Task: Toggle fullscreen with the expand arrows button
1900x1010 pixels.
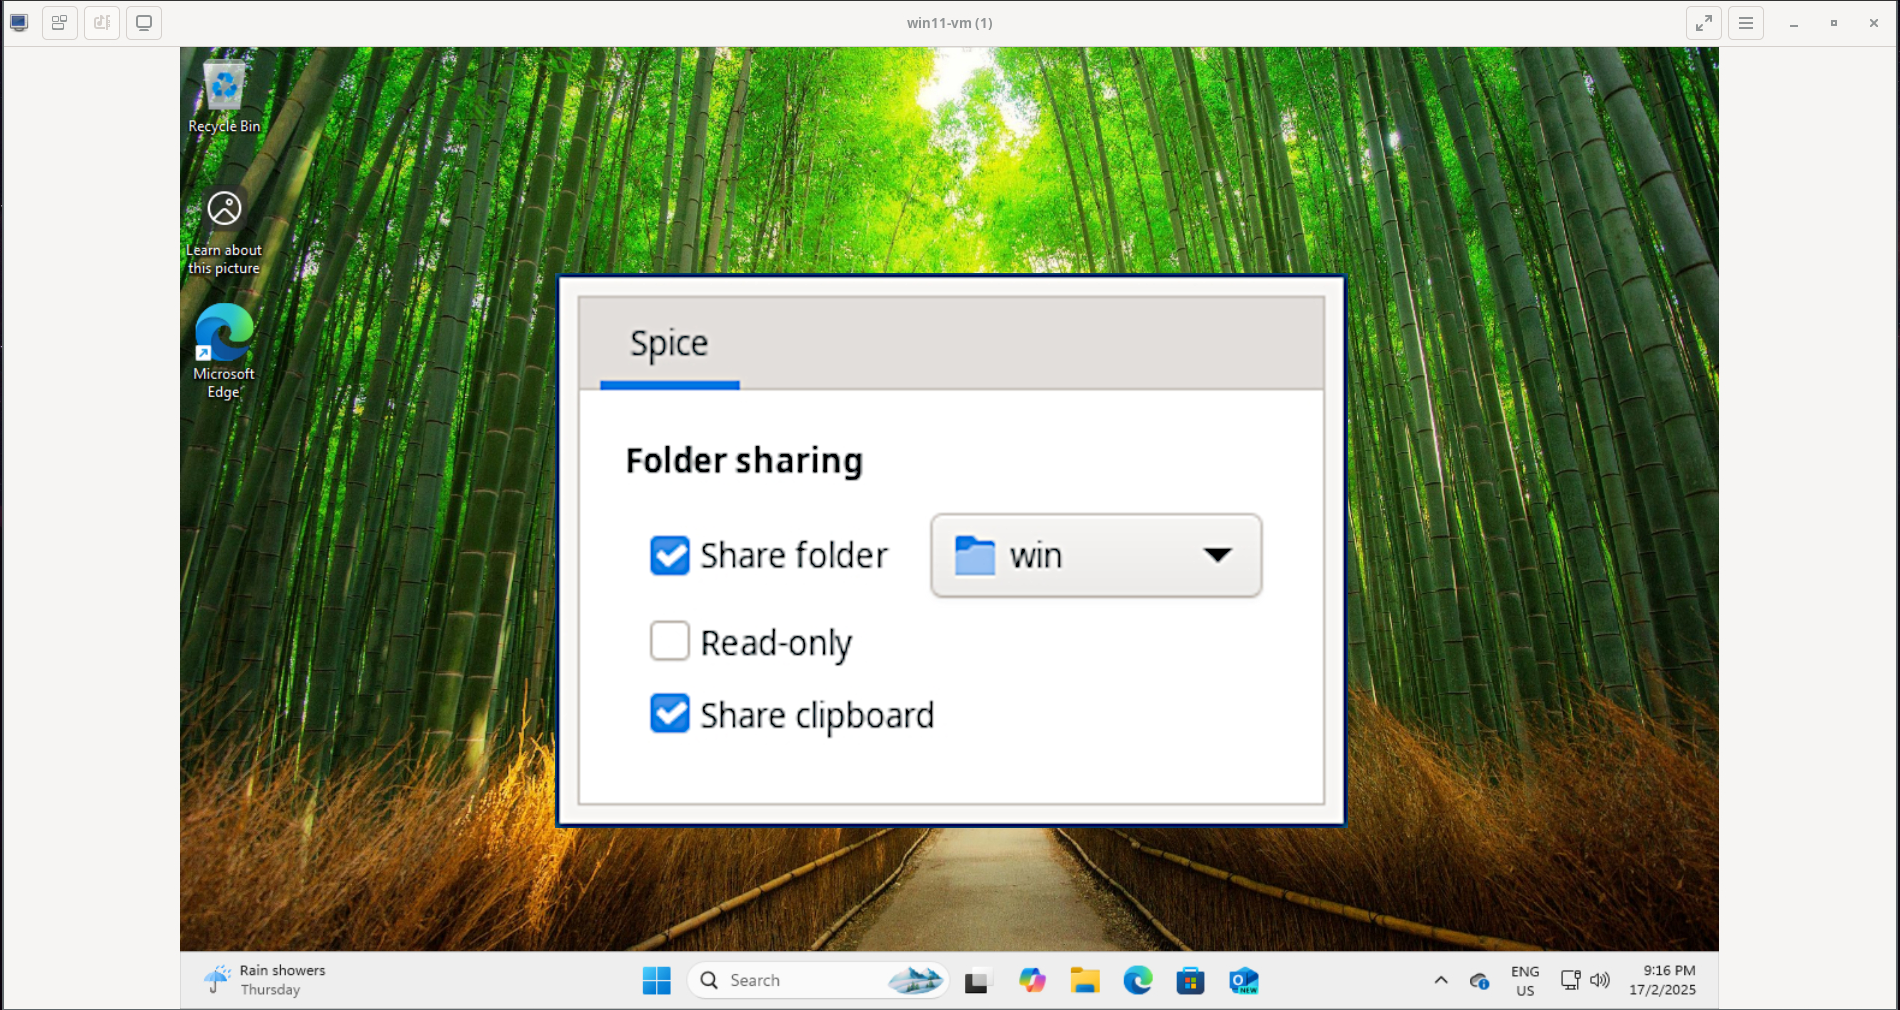Action: click(1703, 23)
